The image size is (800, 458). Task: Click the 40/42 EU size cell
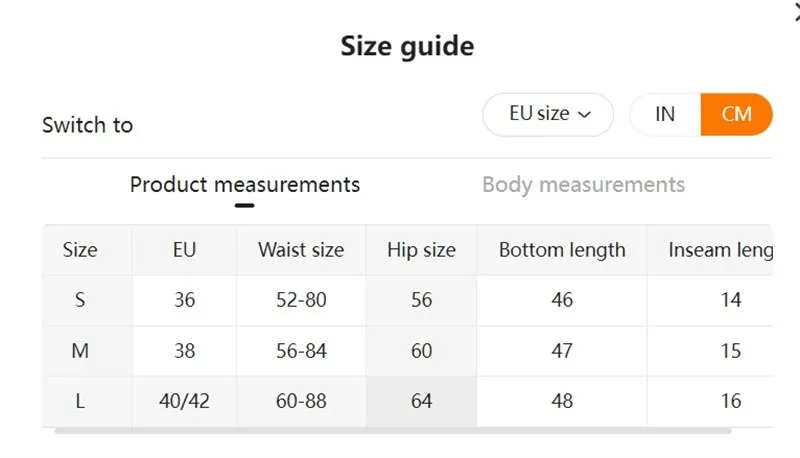(x=184, y=401)
